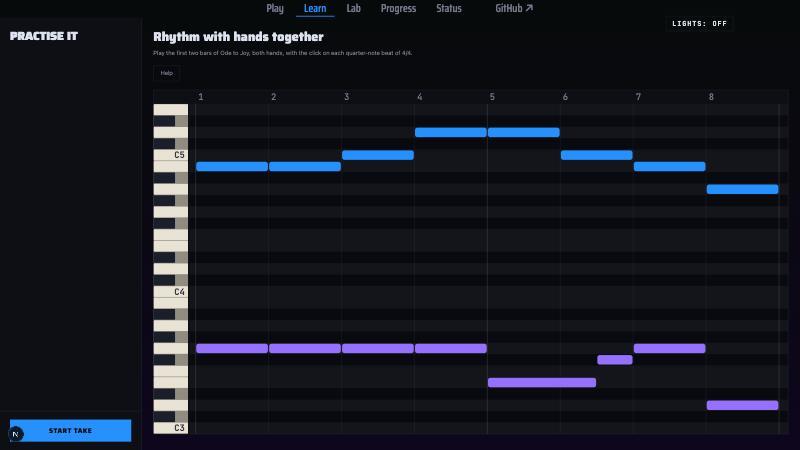The image size is (800, 450).
Task: Select the blue note on beat 2
Action: point(305,166)
